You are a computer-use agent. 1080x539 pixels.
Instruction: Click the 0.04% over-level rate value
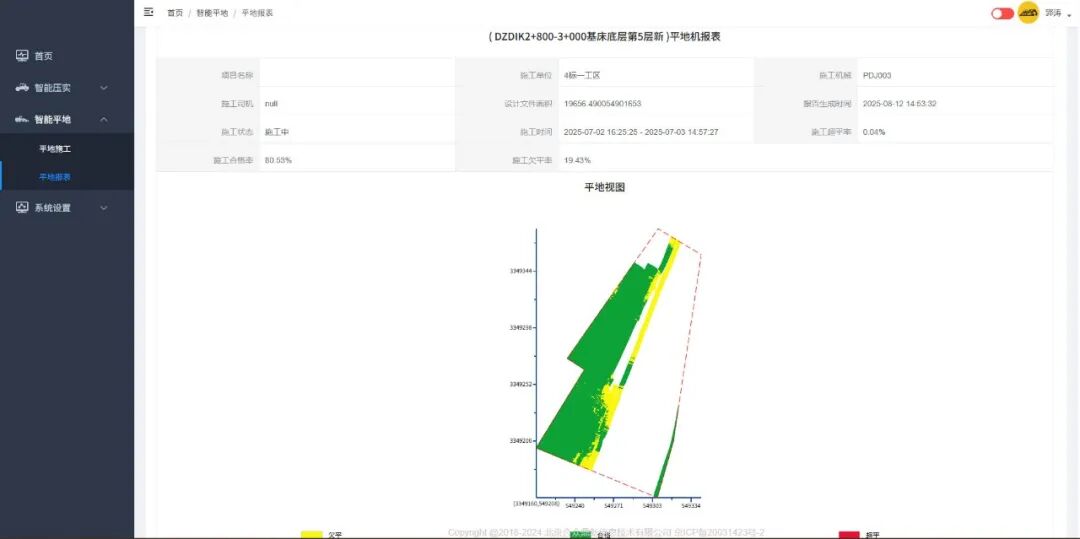tap(873, 131)
